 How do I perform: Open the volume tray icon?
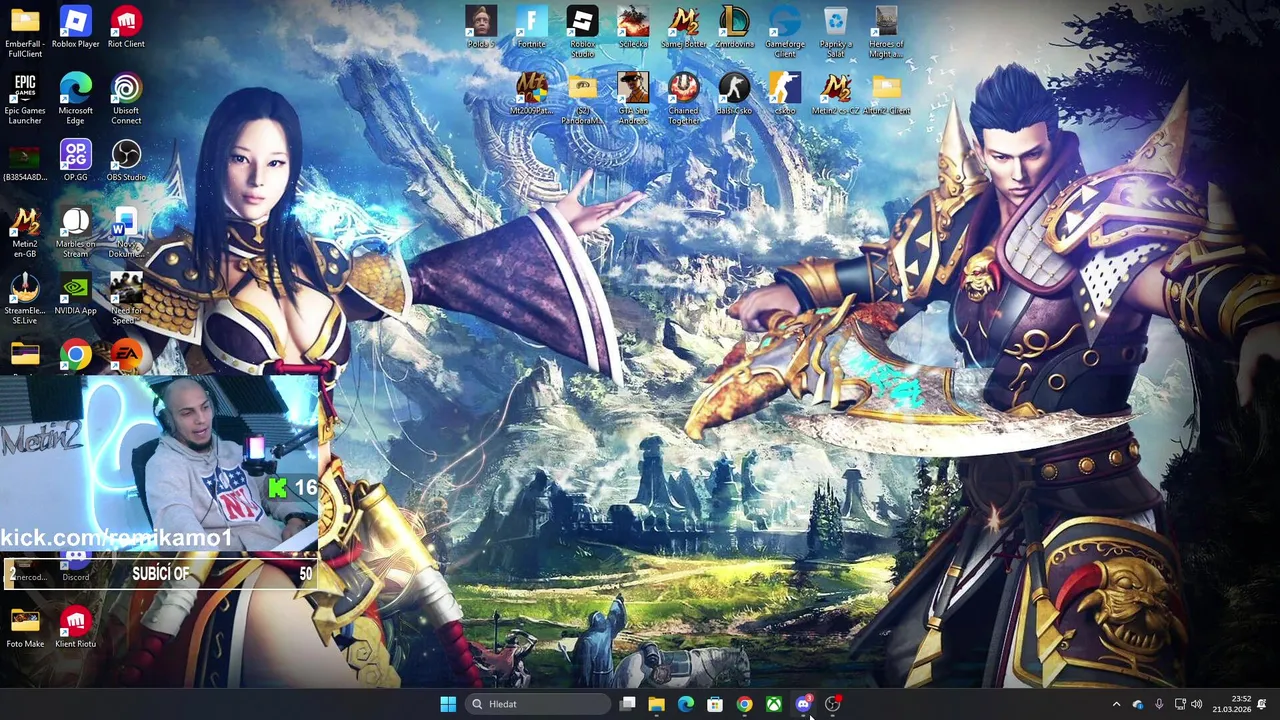1197,704
